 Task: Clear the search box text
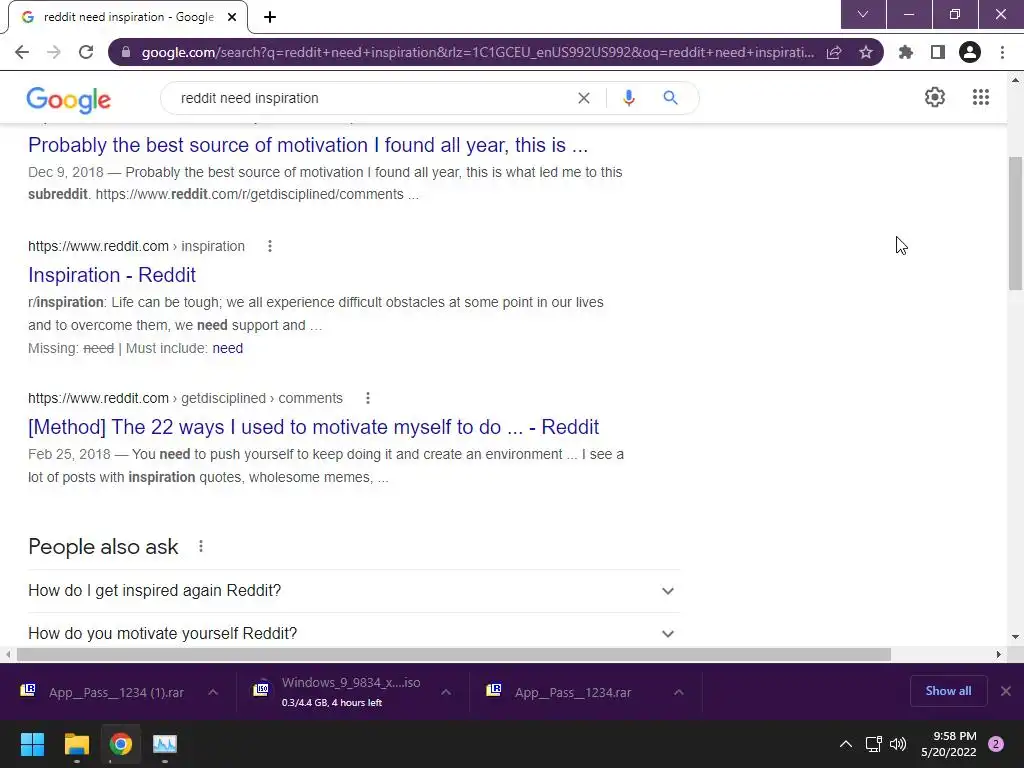point(584,98)
